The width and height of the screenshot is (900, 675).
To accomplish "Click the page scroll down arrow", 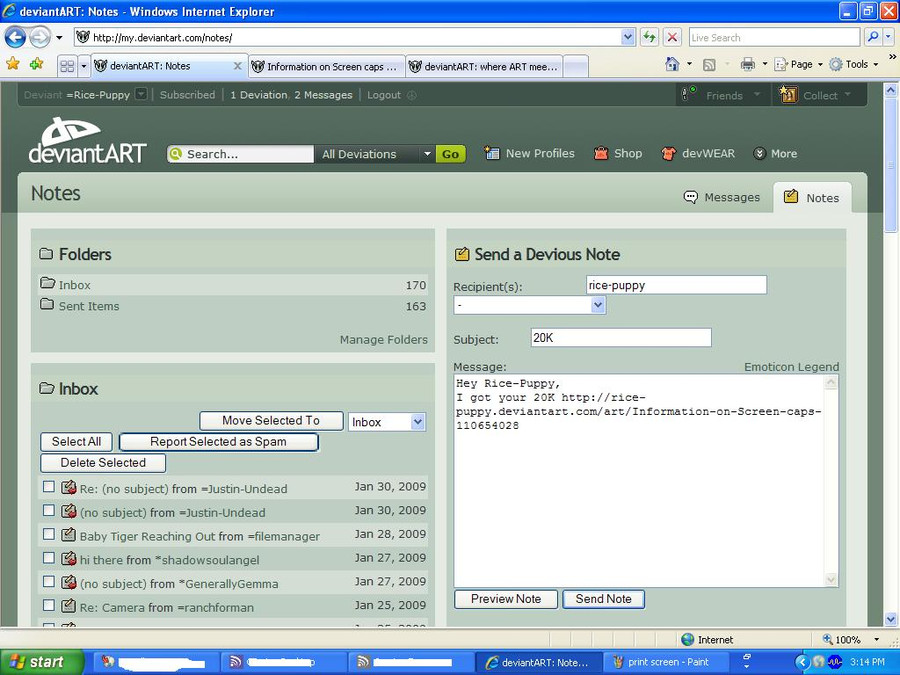I will [890, 619].
